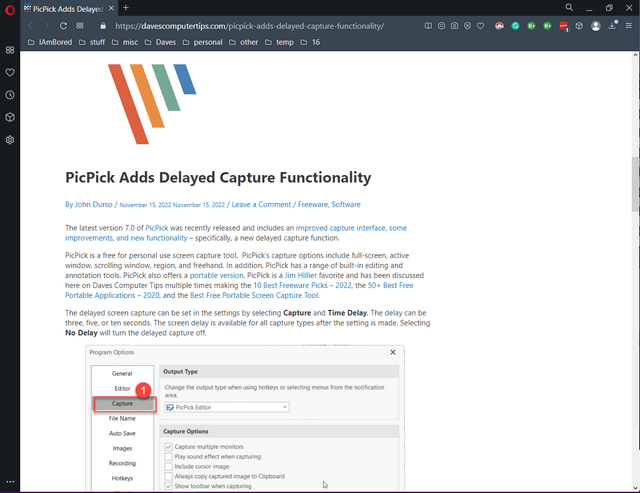This screenshot has width=640, height=493.
Task: Open the portable version link
Action: coord(216,275)
